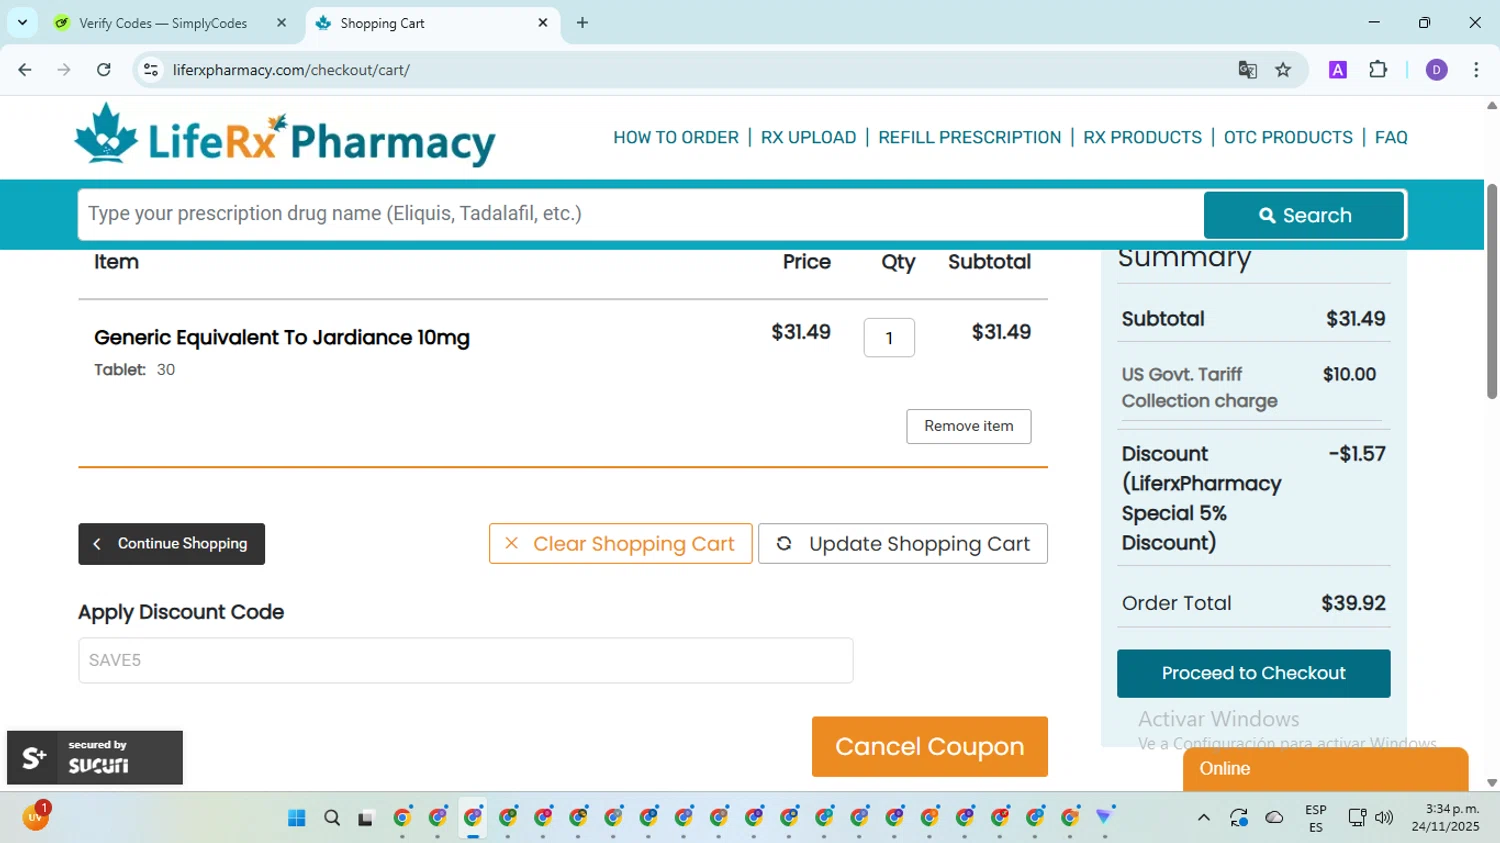
Task: Open the Google Translate icon
Action: 1247,70
